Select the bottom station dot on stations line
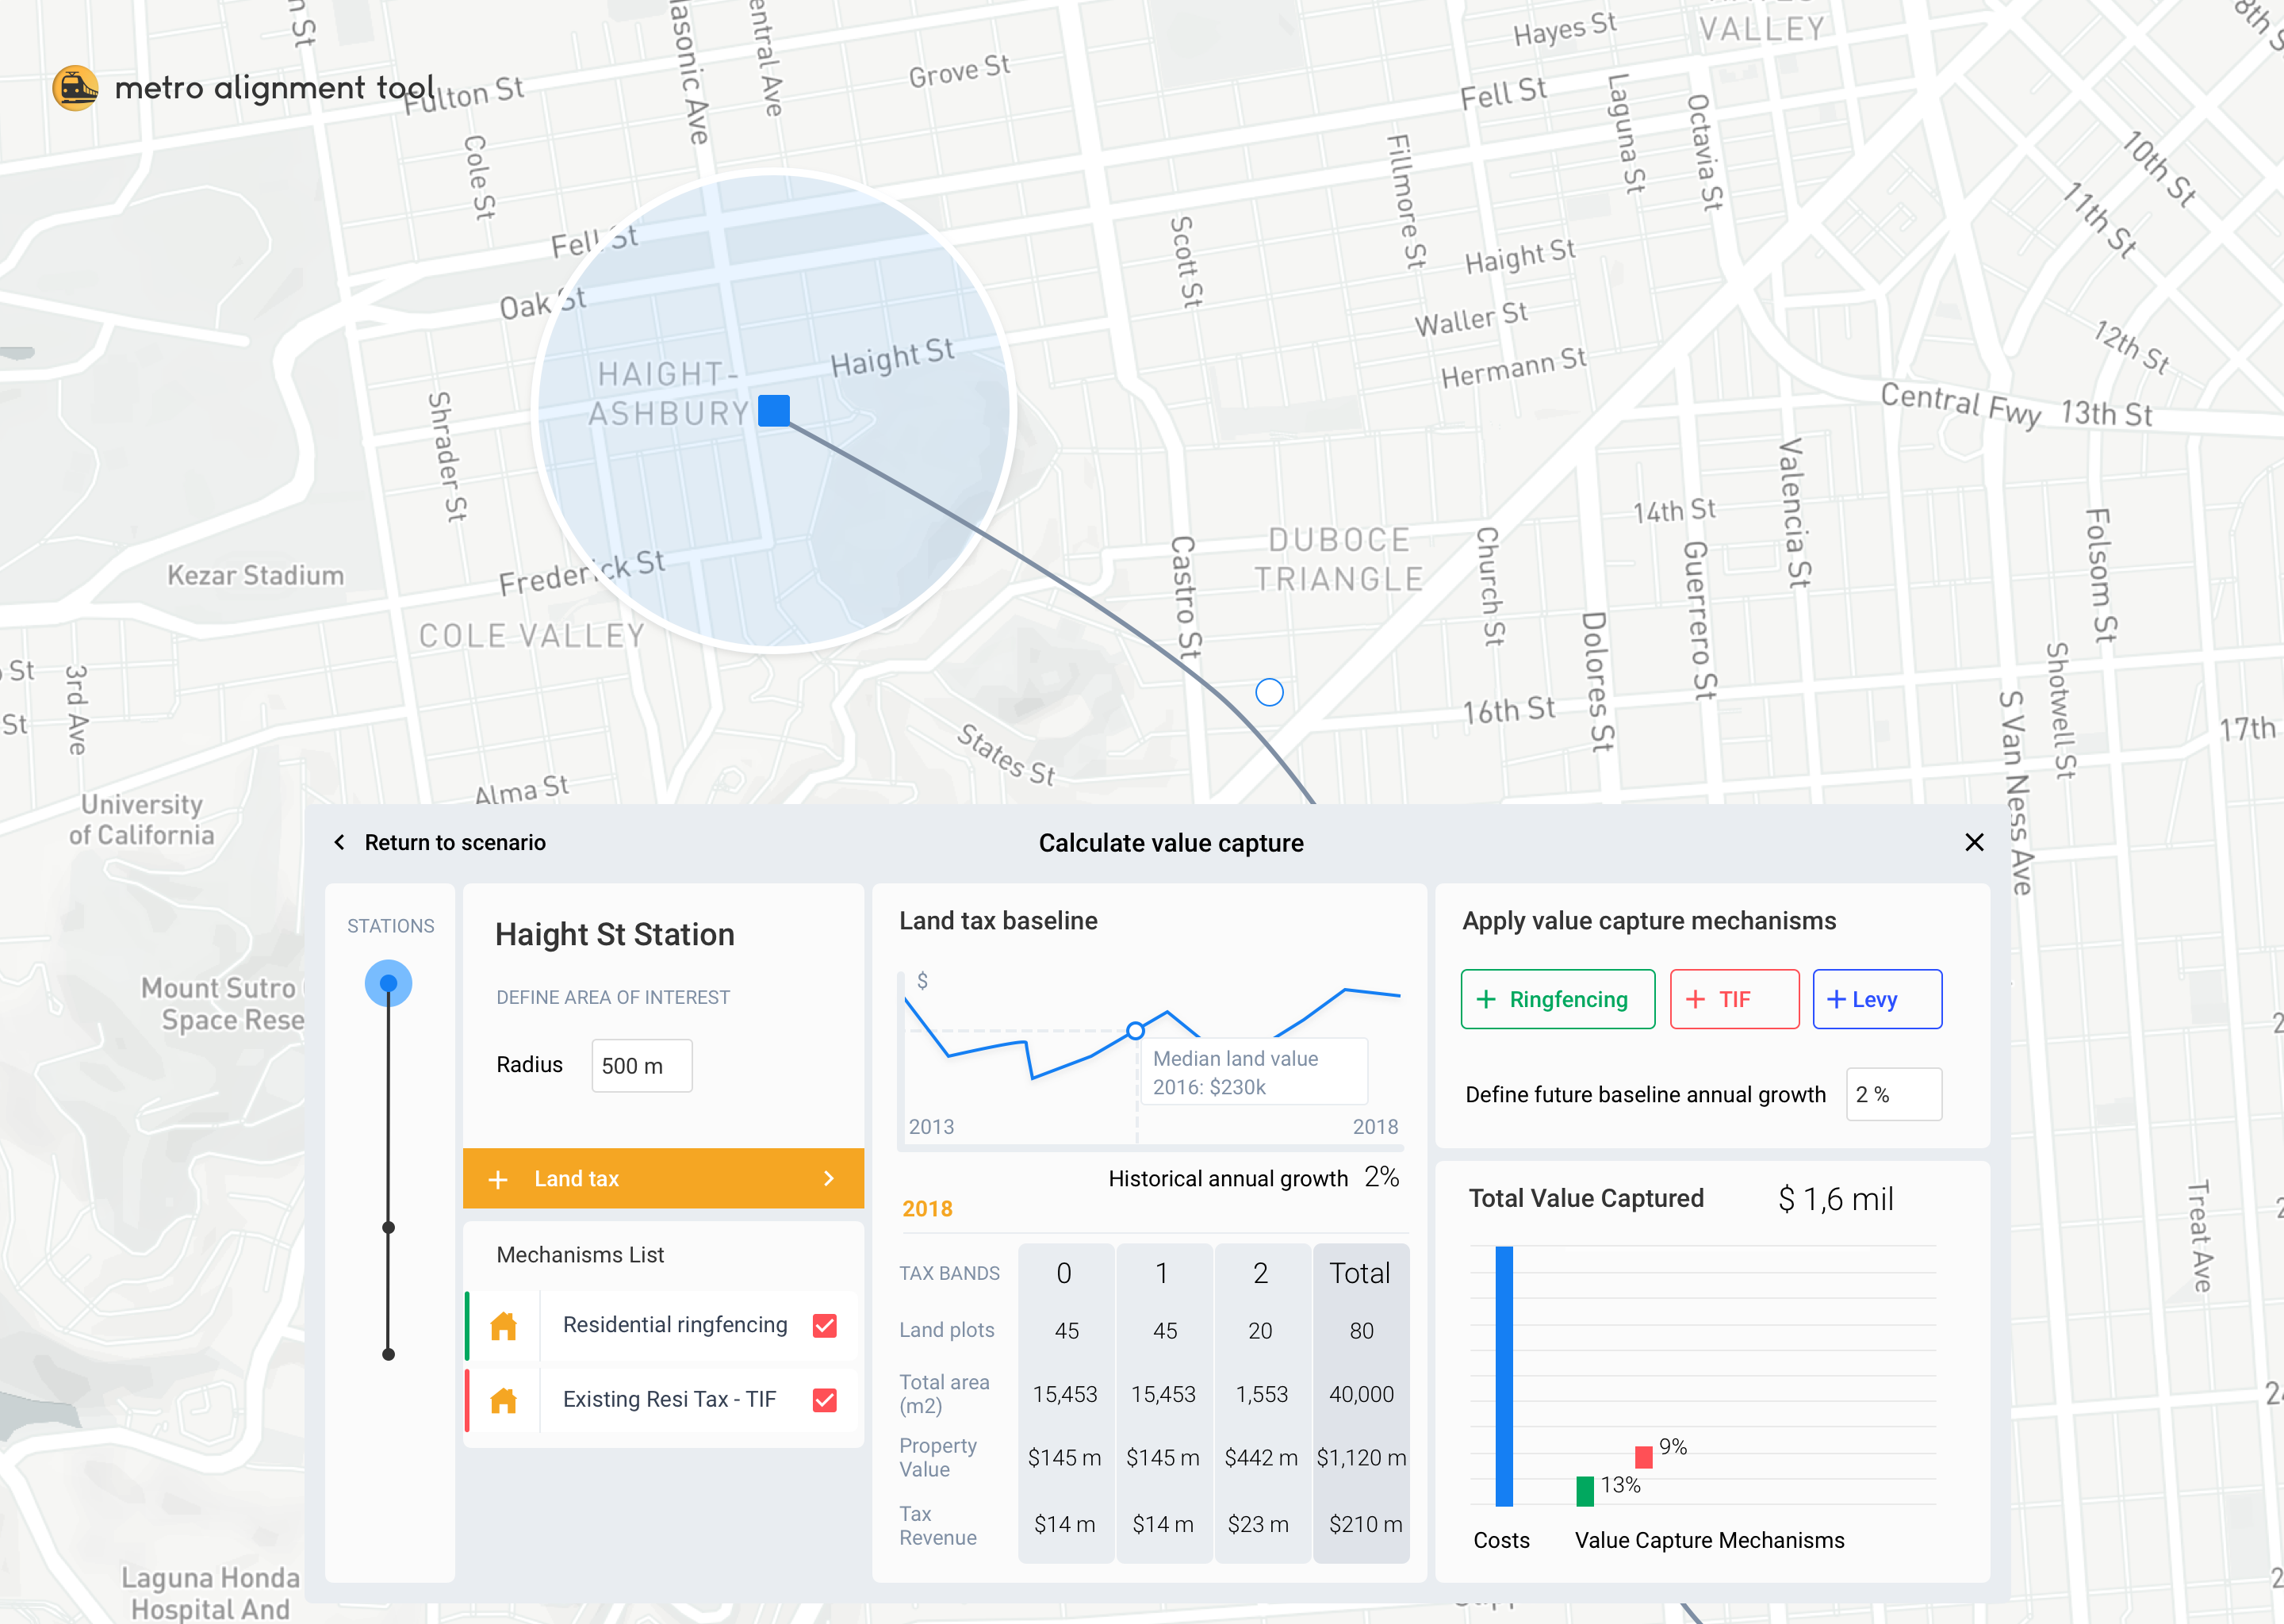This screenshot has width=2284, height=1624. [389, 1354]
